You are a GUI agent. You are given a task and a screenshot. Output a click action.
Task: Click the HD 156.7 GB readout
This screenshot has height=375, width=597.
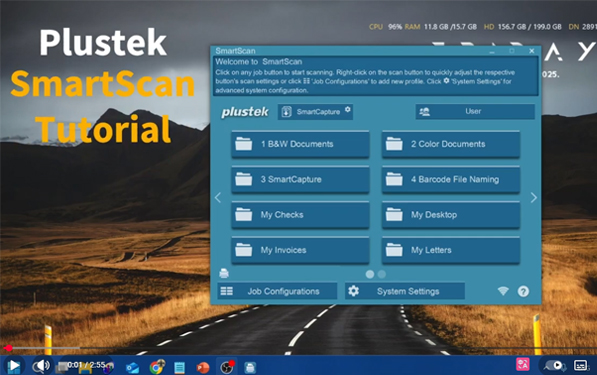pyautogui.click(x=522, y=27)
